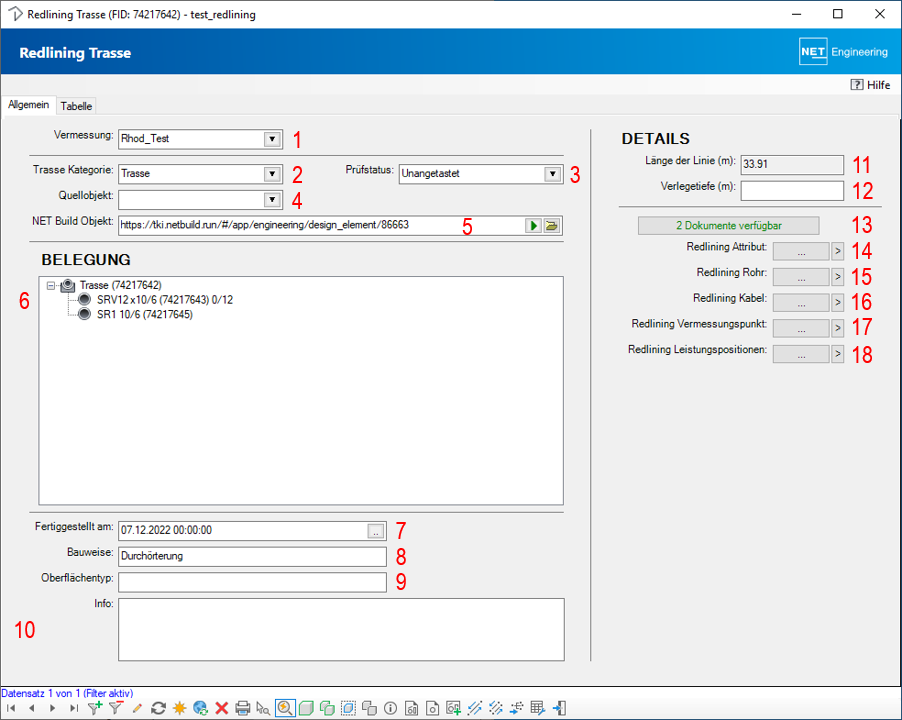This screenshot has width=902, height=720.
Task: Click the Redlining Leistungspositionen ellipsis button
Action: [801, 354]
